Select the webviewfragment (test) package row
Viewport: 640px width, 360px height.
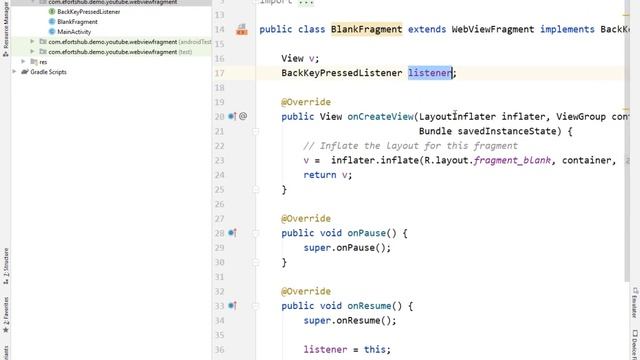click(111, 52)
